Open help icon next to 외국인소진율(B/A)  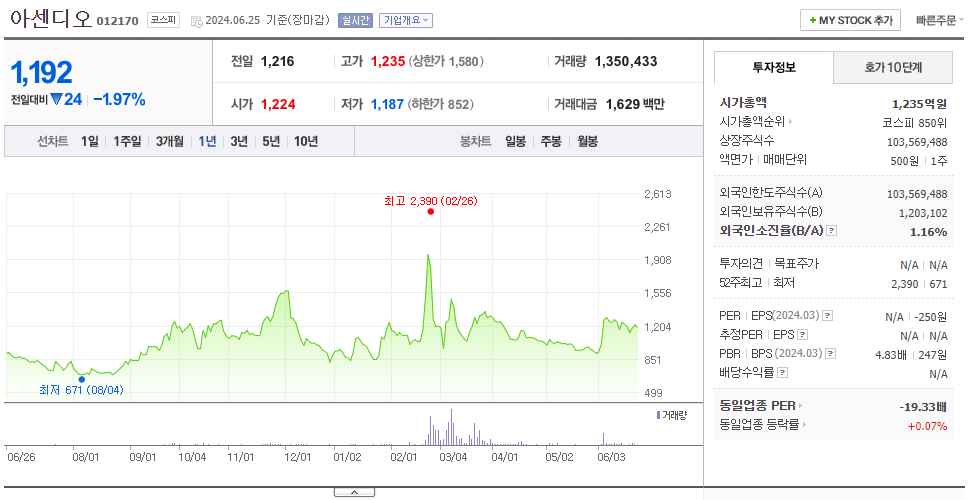(x=832, y=231)
